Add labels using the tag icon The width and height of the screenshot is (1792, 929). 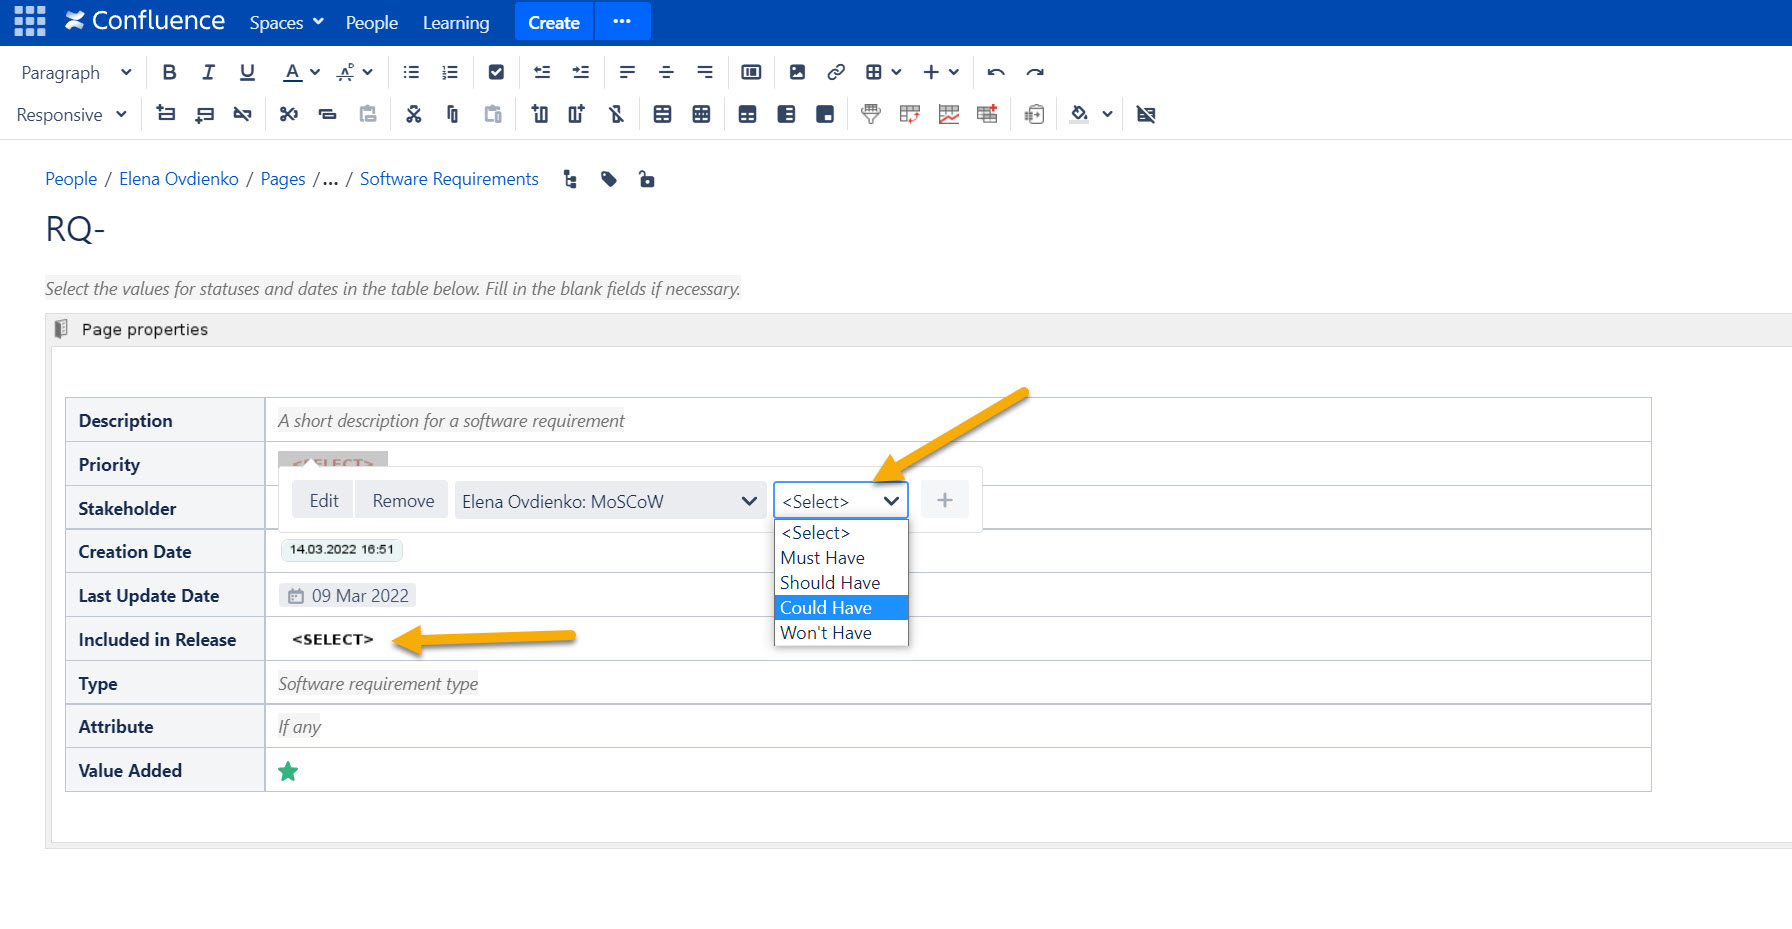tap(608, 179)
